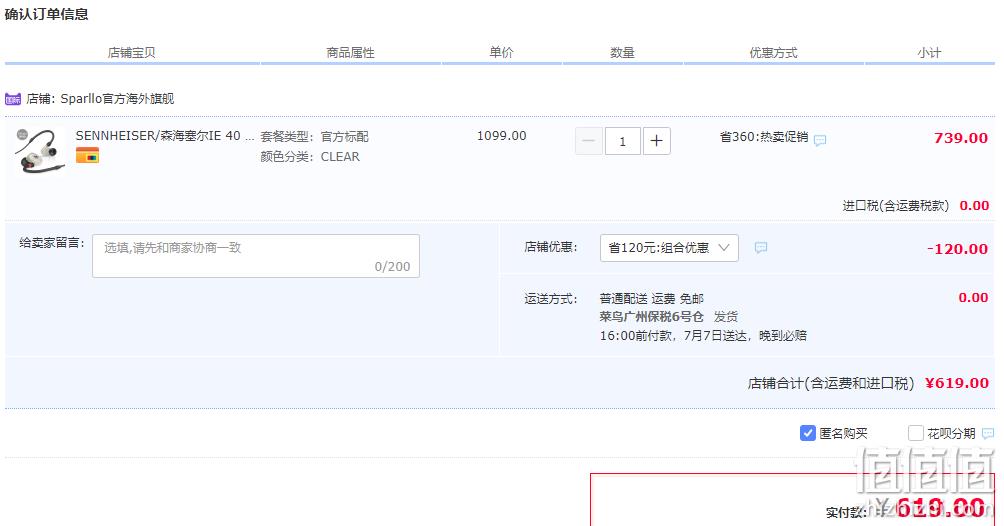Screen dimensions: 1004x526
Task: Focus the quantity input field
Action: [622, 142]
